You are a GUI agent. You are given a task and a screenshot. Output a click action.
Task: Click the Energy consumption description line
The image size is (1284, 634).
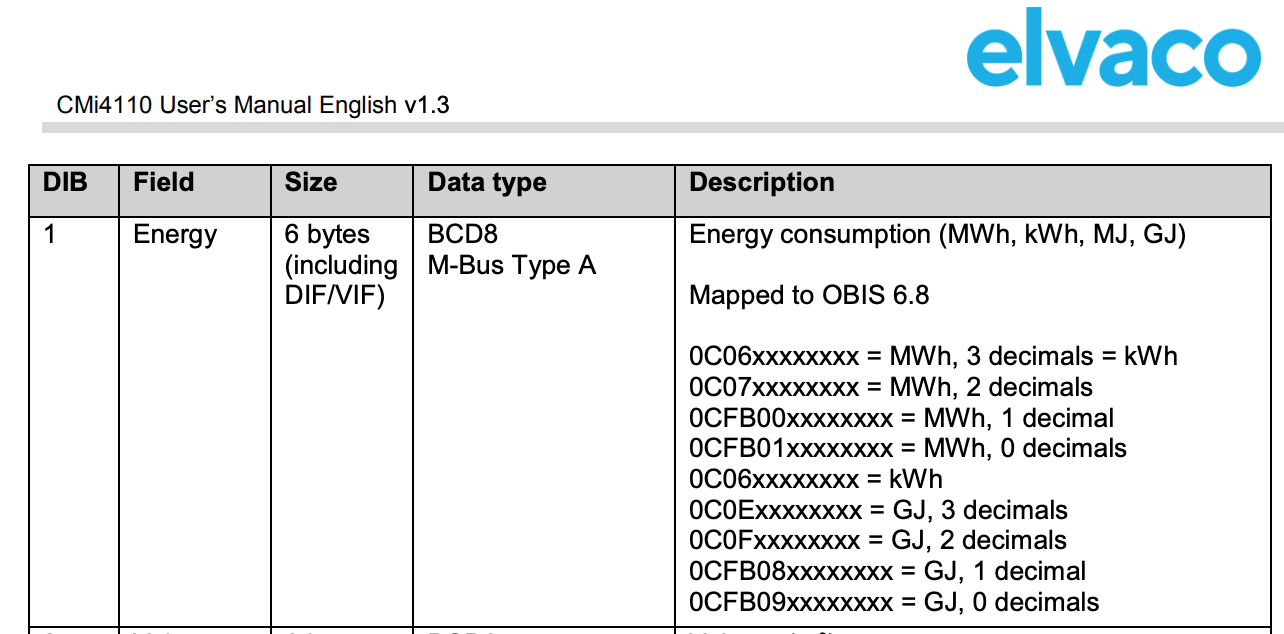[x=938, y=235]
